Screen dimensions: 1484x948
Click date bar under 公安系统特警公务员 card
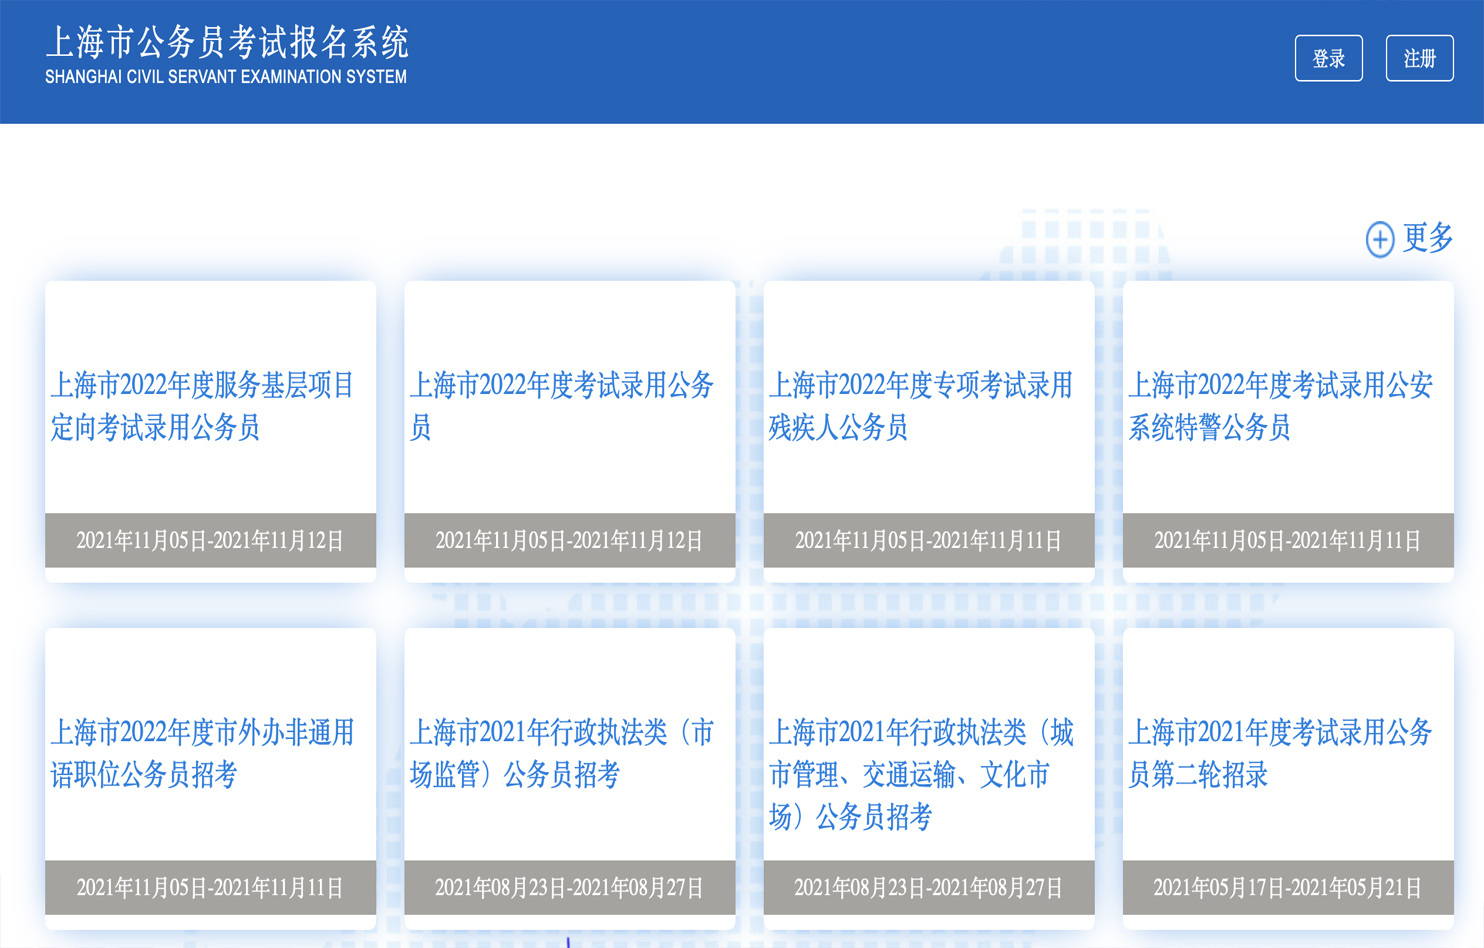[1288, 540]
